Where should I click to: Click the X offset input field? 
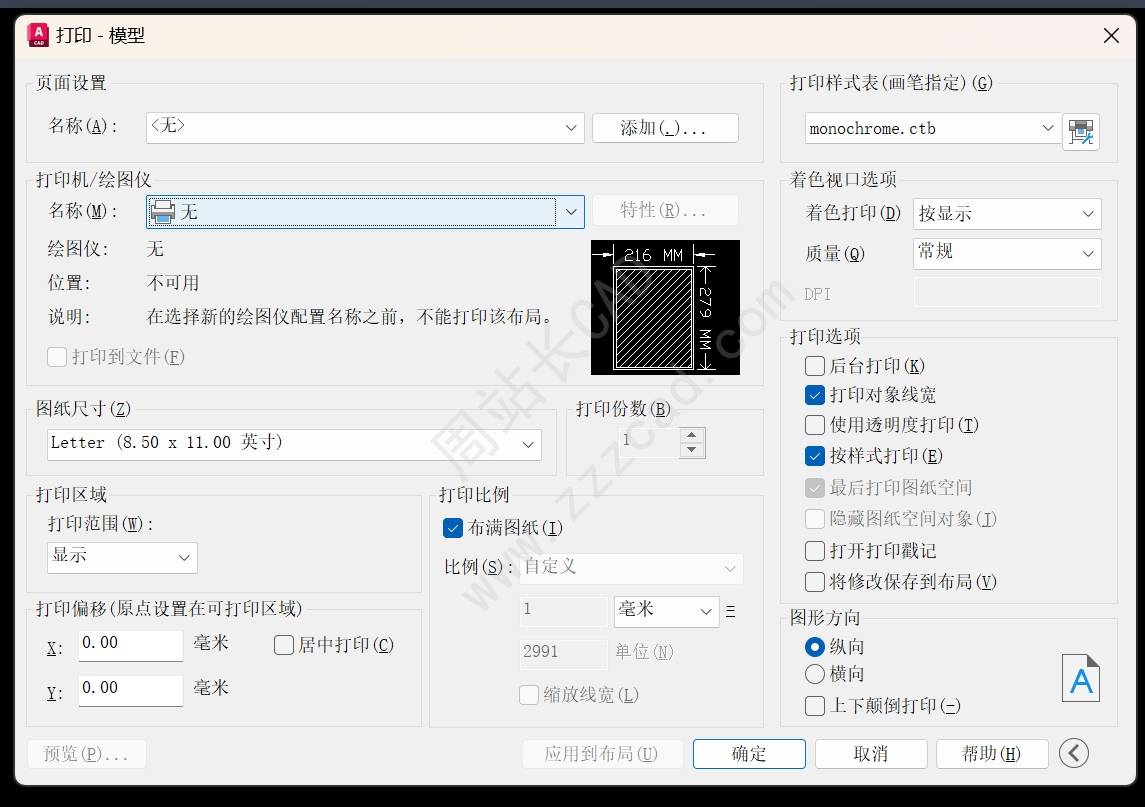pos(131,646)
